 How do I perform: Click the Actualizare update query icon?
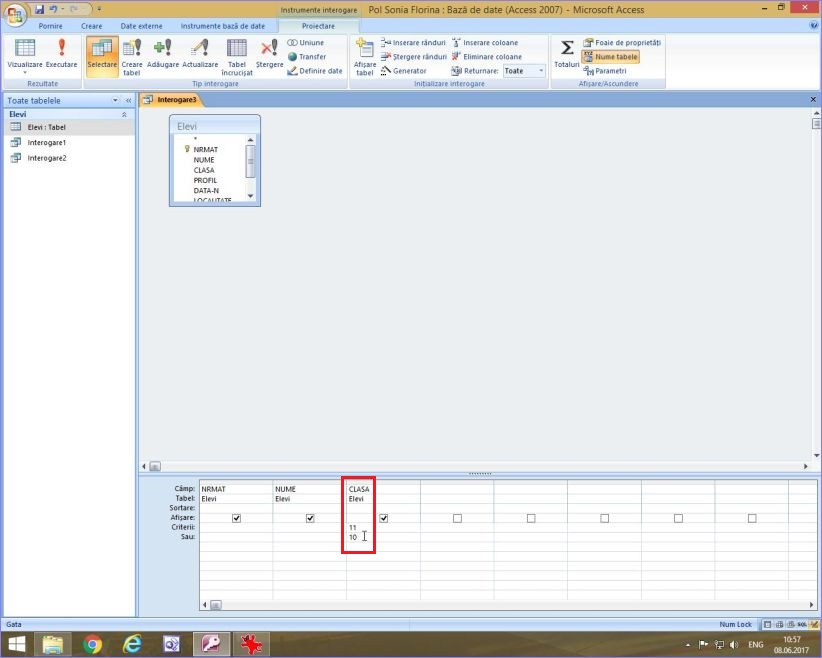click(x=200, y=54)
